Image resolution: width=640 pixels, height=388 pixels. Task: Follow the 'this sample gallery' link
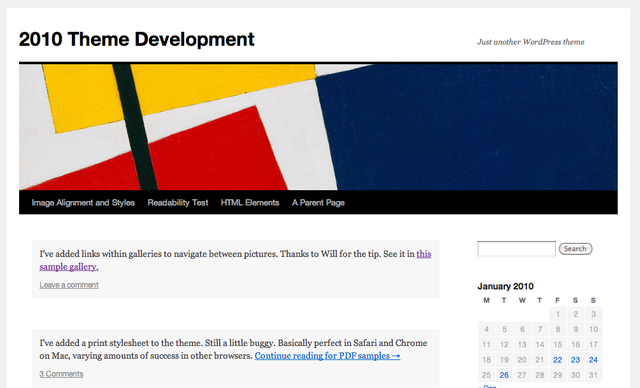(x=235, y=260)
